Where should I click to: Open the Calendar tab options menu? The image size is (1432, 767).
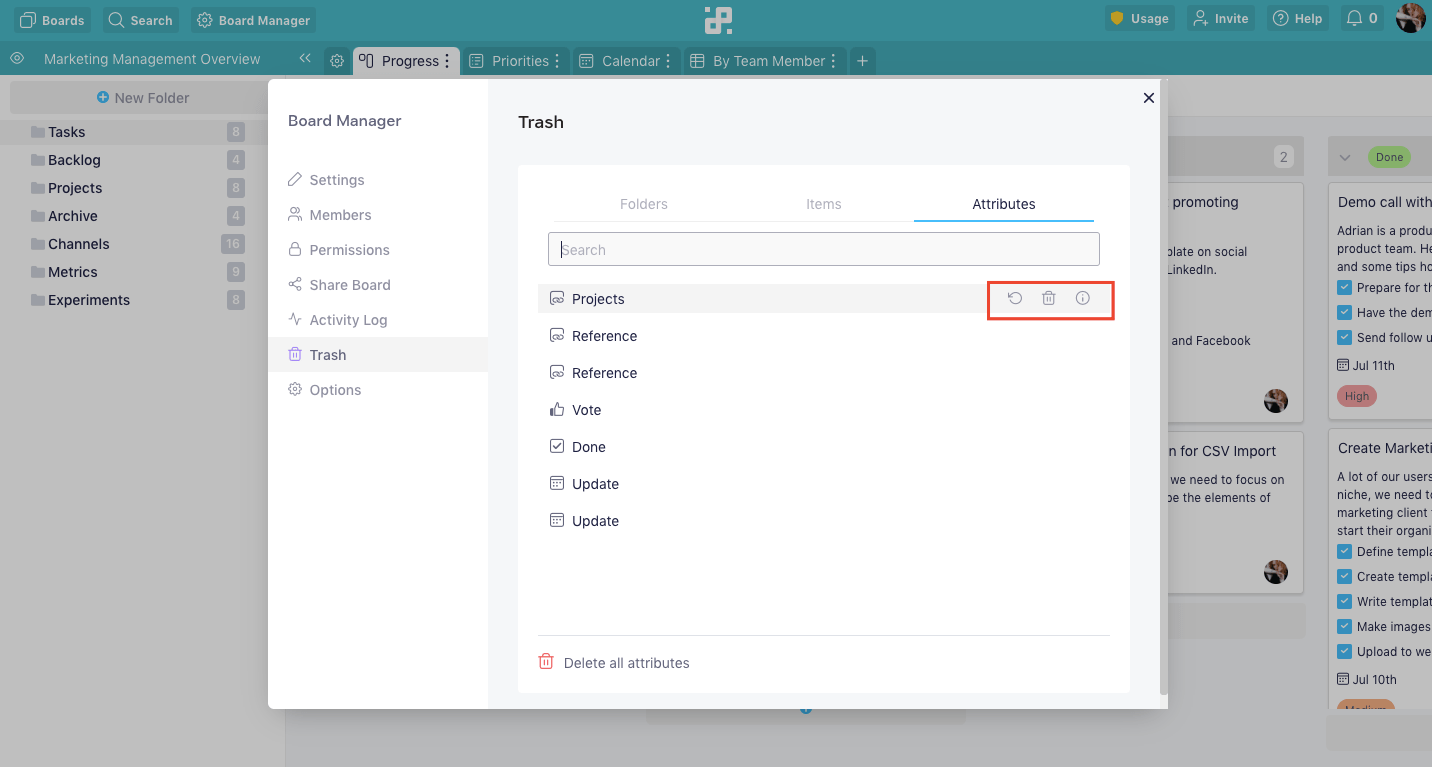click(668, 61)
